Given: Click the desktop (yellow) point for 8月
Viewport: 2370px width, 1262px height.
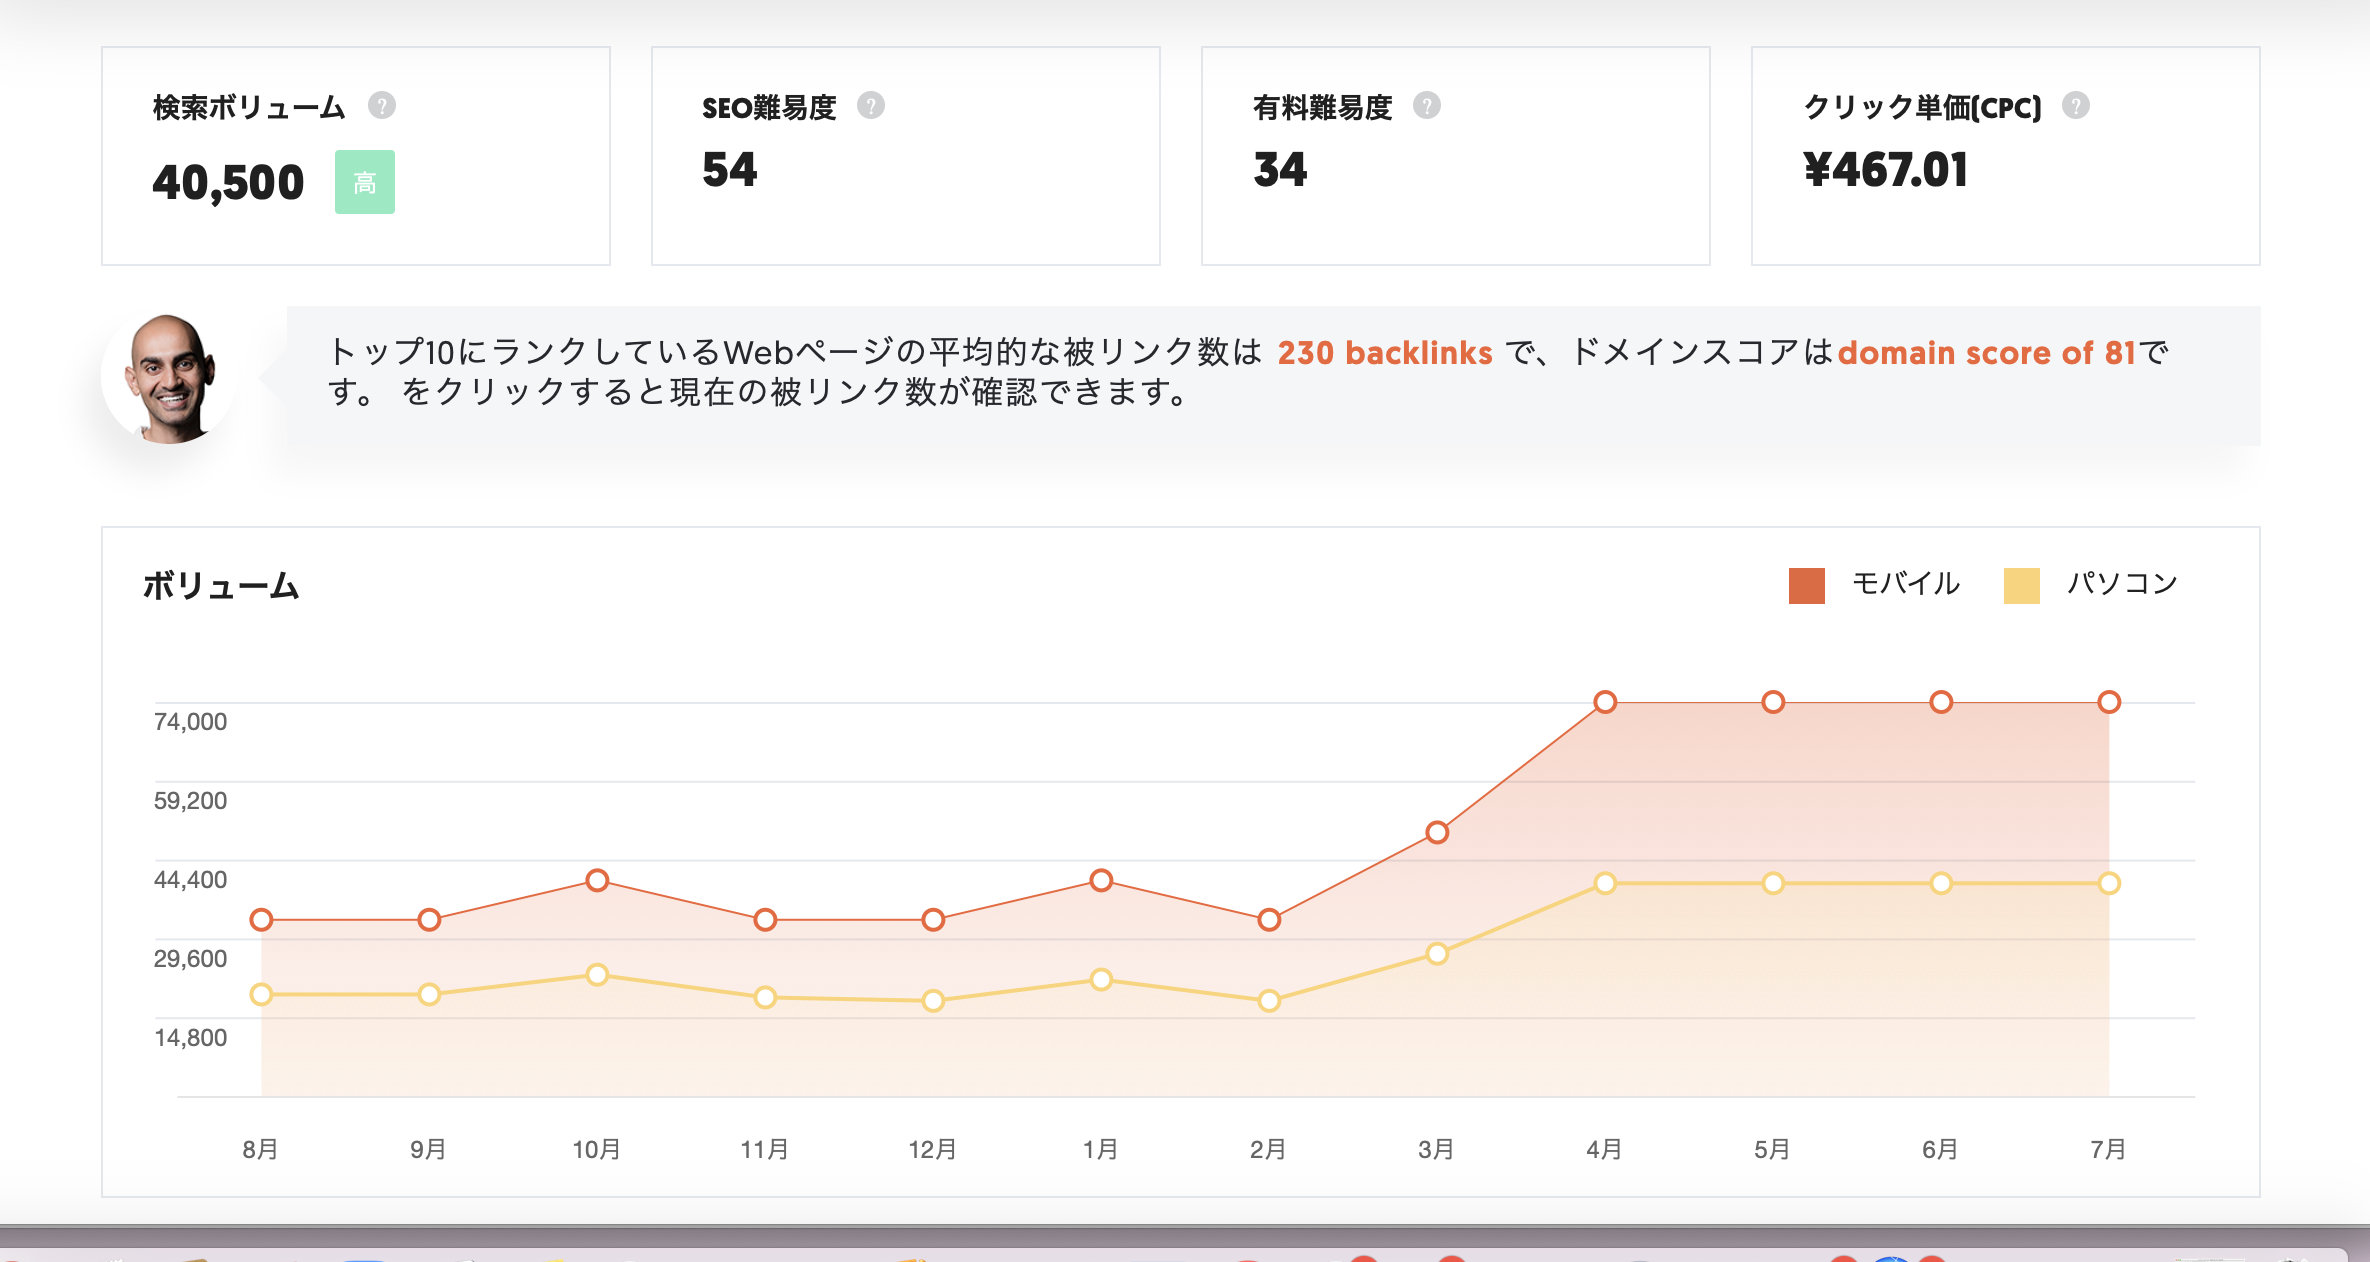Looking at the screenshot, I should (261, 995).
